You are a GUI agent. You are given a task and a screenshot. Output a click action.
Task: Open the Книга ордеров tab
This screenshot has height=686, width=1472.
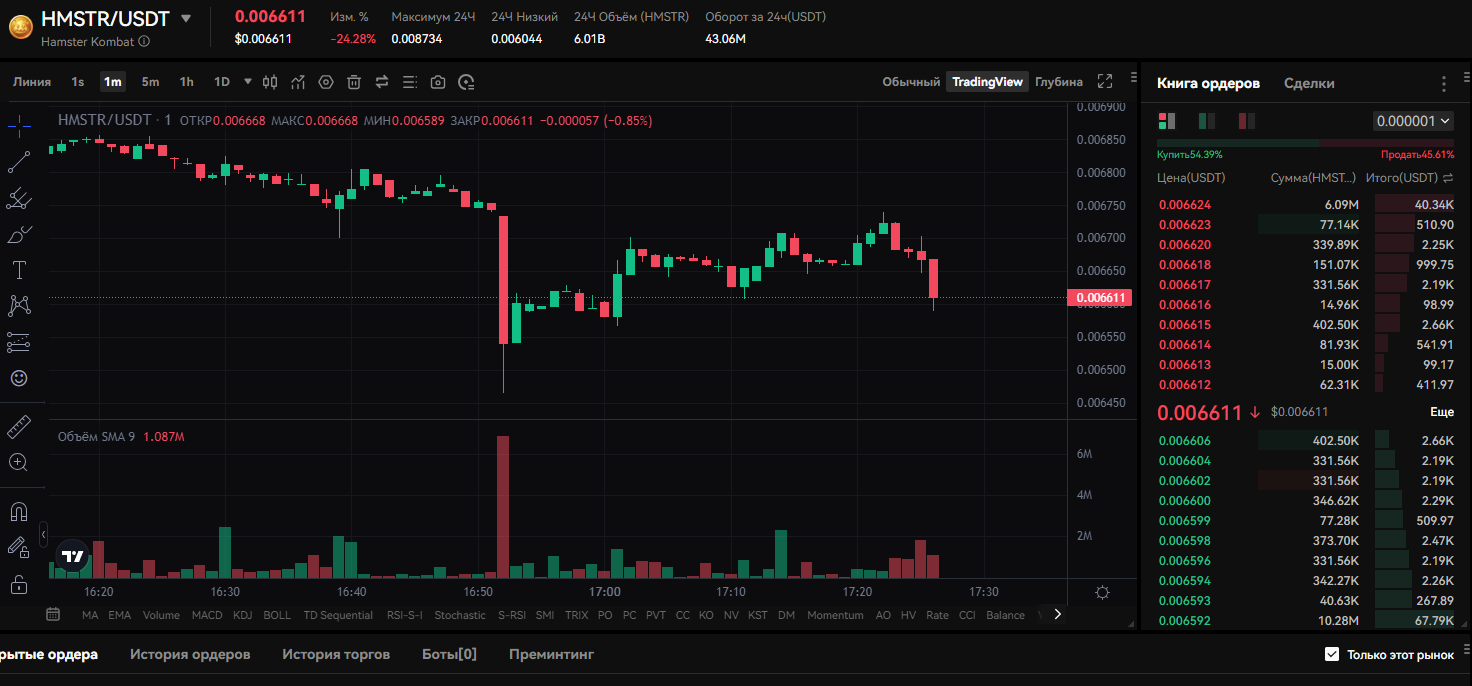(x=1208, y=83)
